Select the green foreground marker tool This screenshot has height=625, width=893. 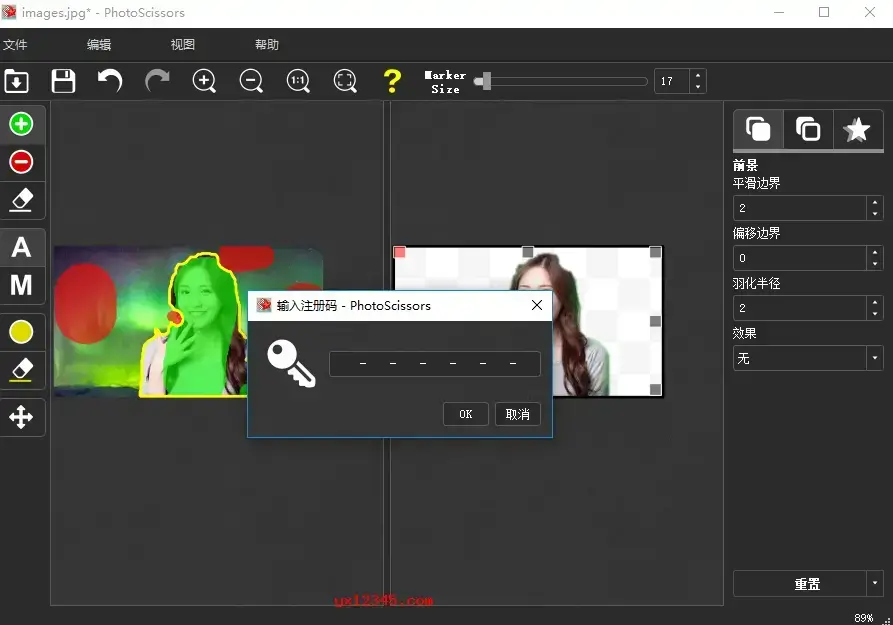coord(21,124)
